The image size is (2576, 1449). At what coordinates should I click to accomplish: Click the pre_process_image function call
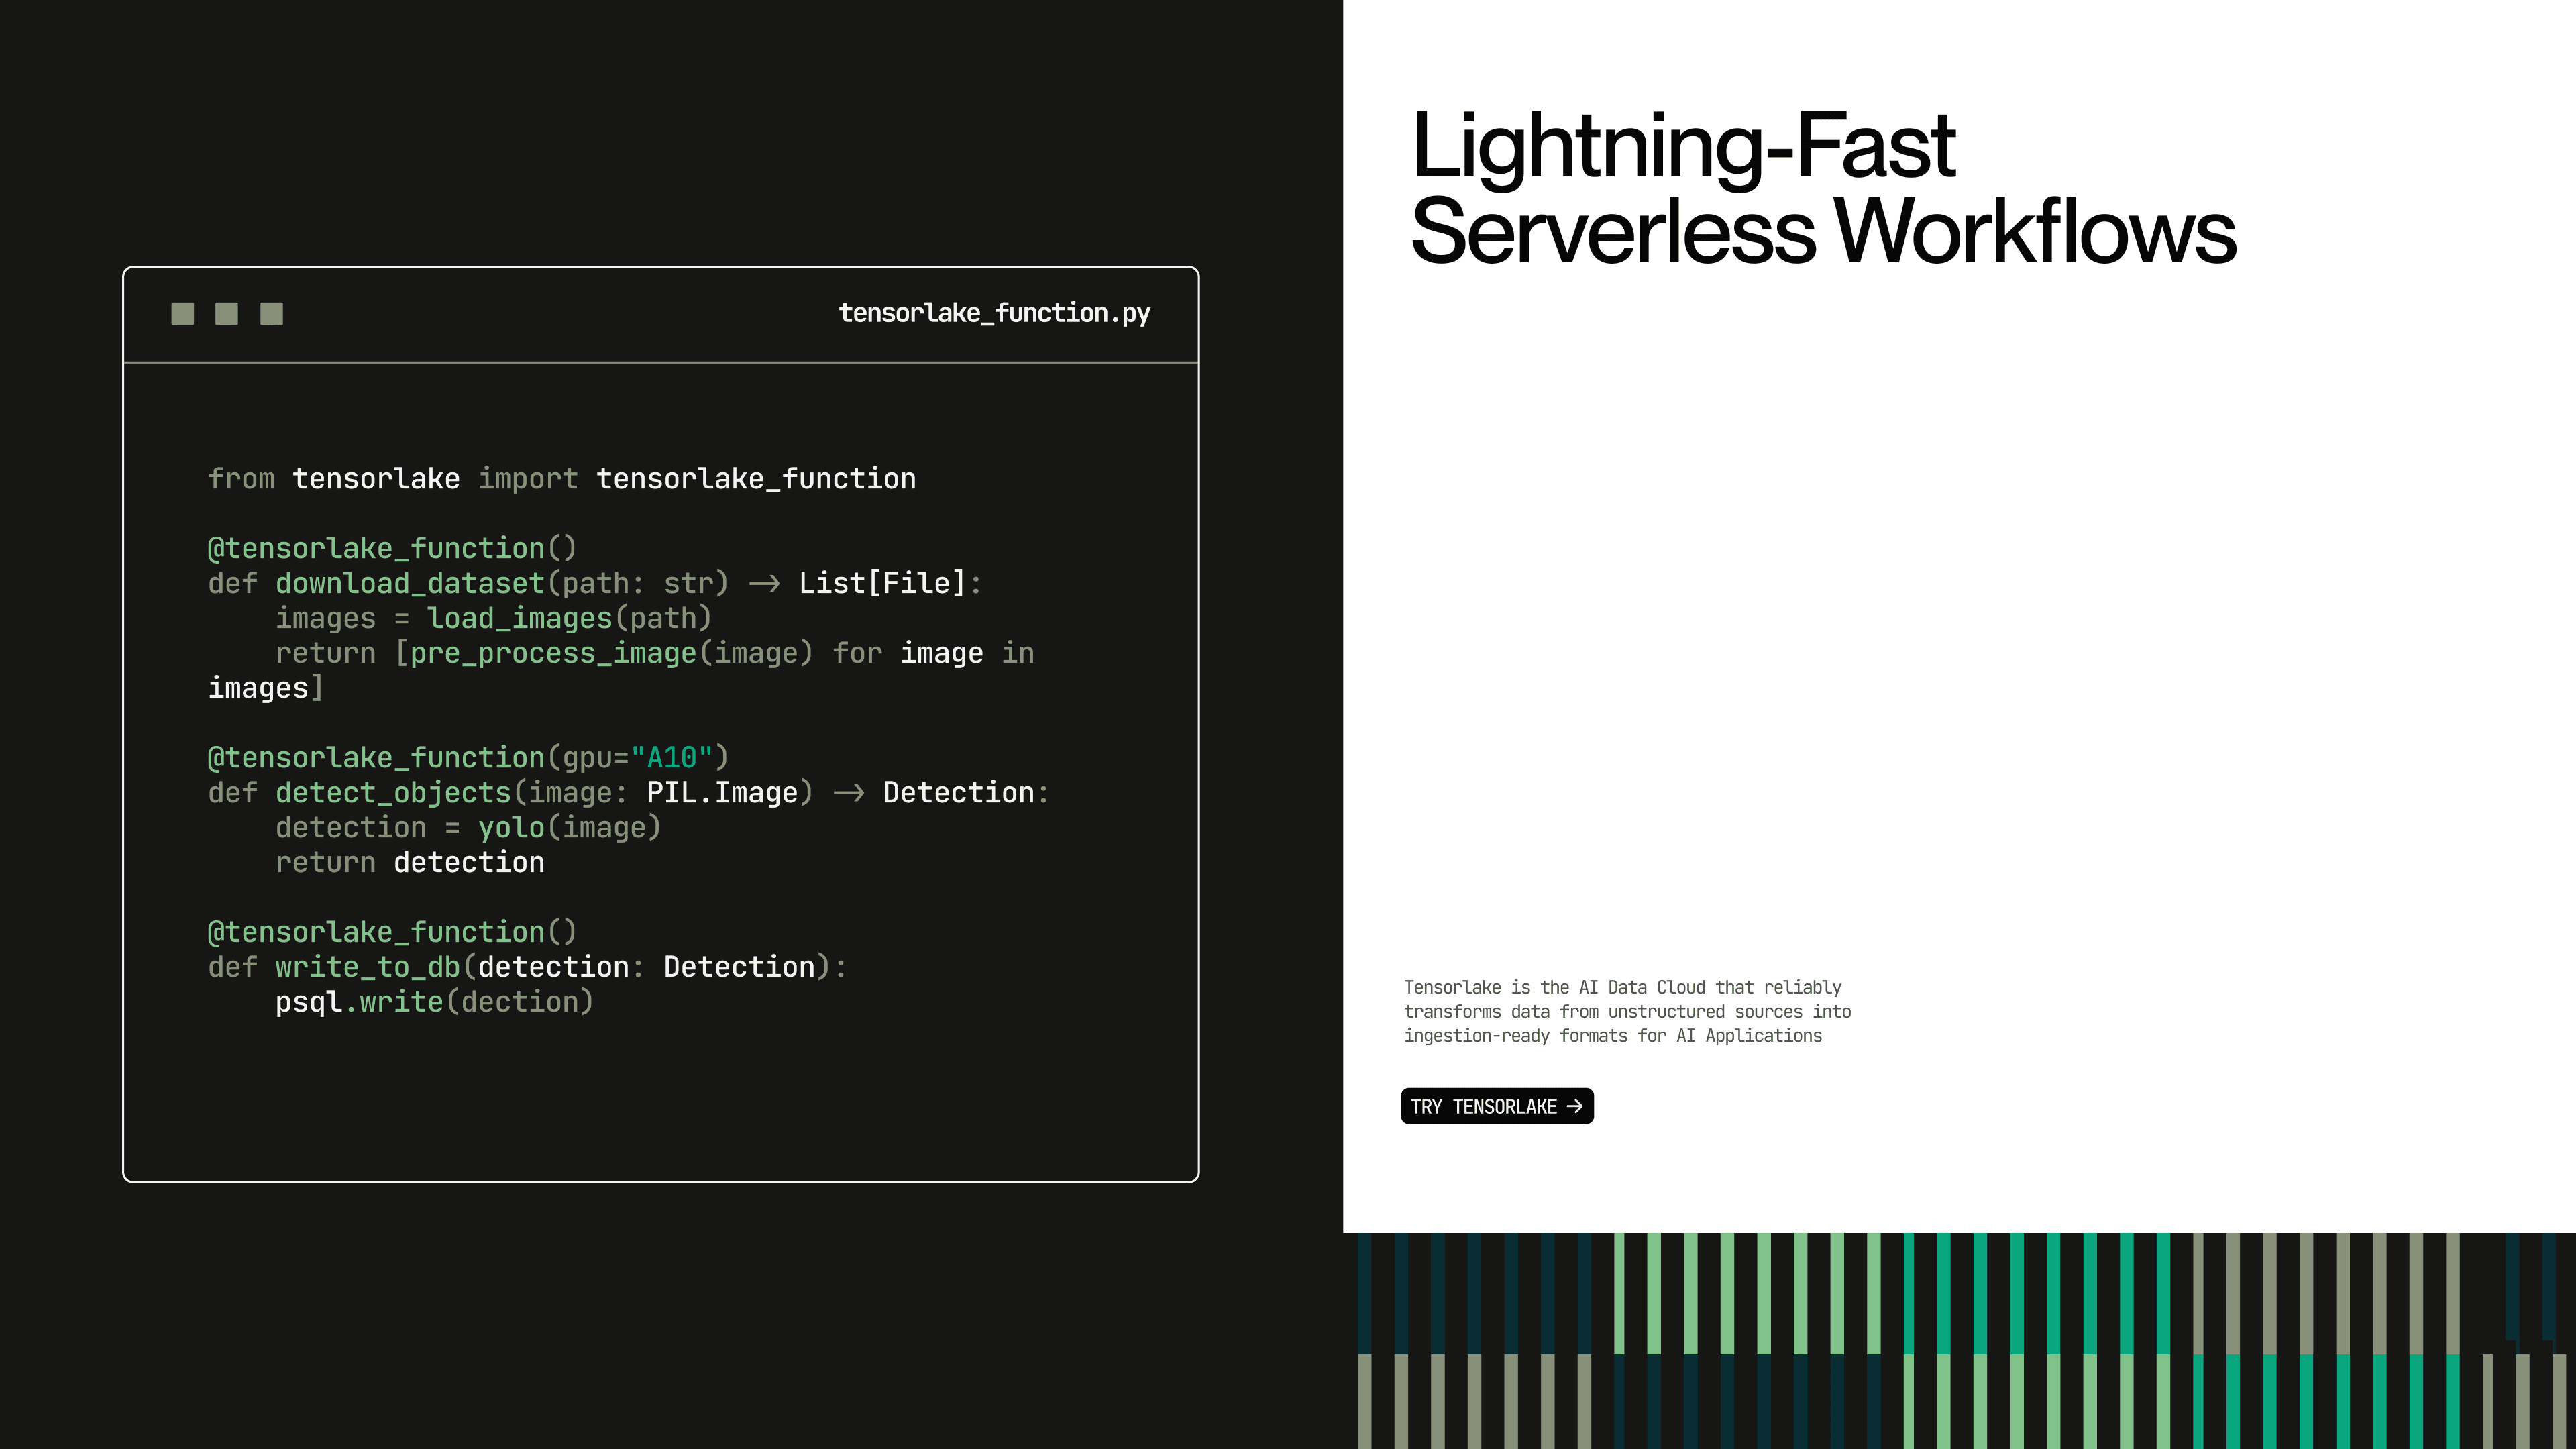pyautogui.click(x=553, y=654)
